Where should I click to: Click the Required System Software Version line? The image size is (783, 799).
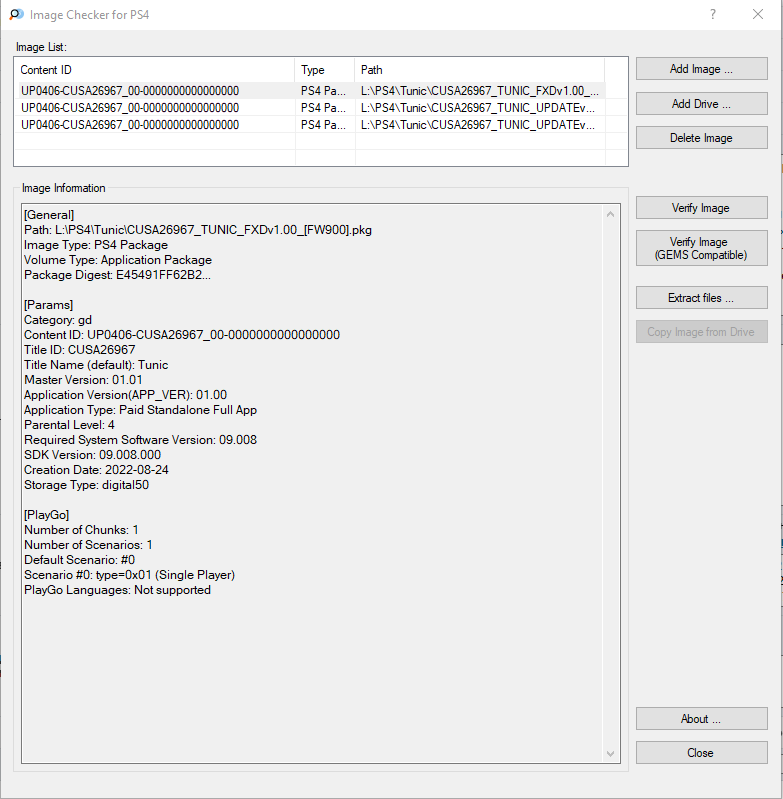click(x=140, y=440)
